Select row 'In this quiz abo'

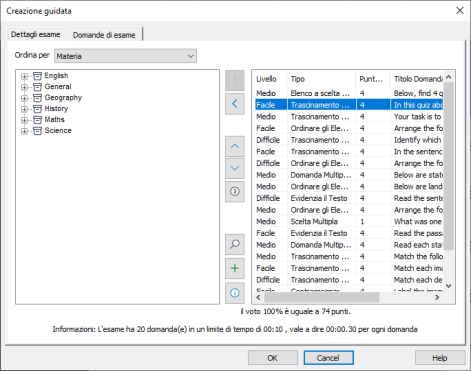348,105
